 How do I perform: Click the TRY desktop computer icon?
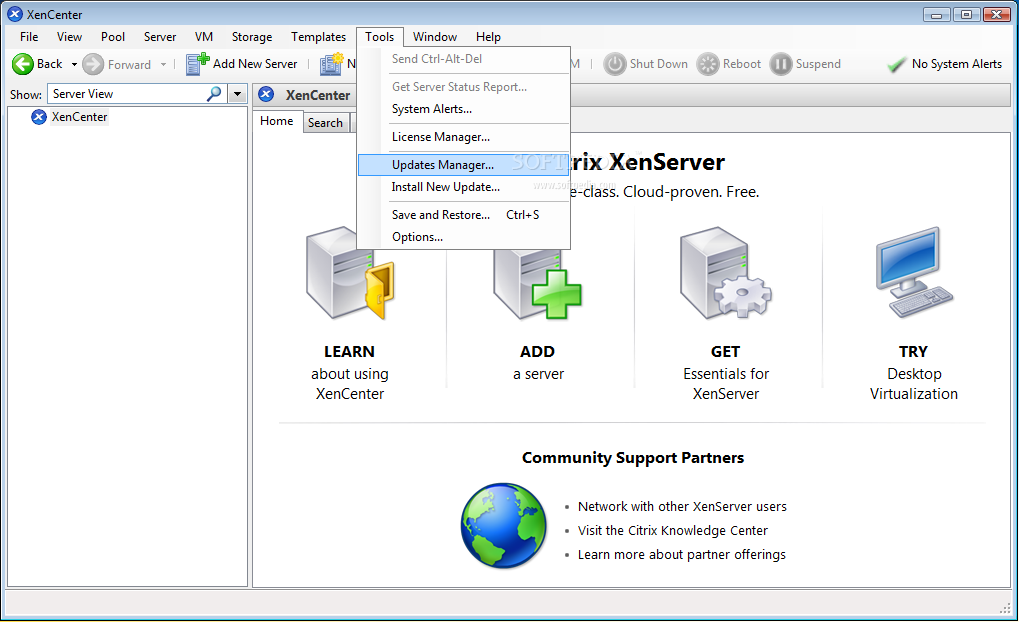914,272
